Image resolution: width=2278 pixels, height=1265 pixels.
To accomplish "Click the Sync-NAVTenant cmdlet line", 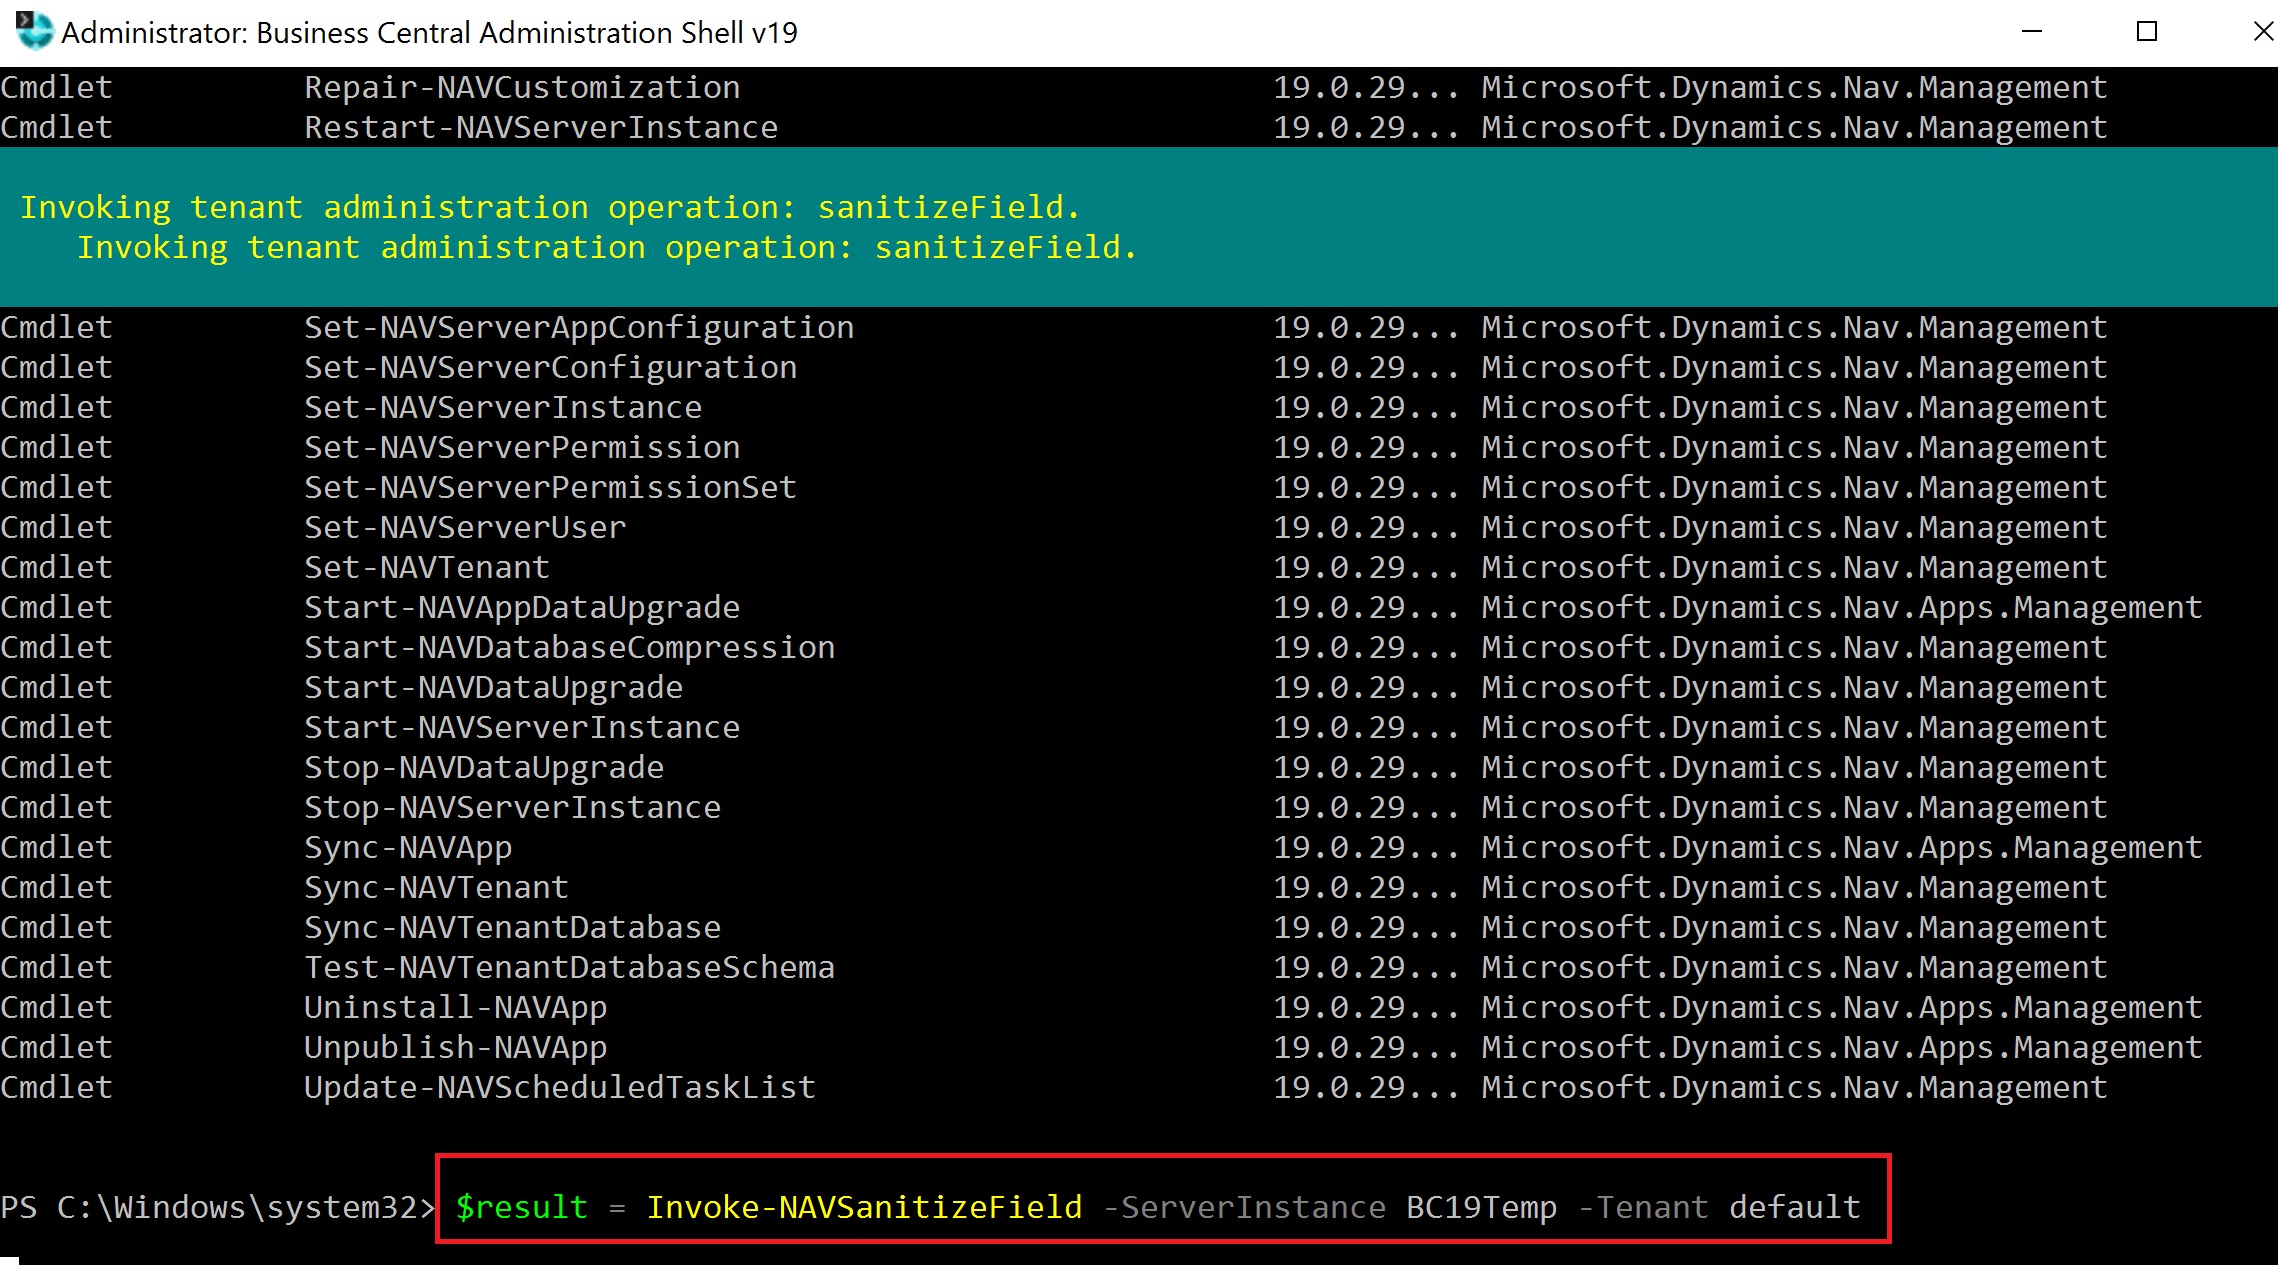I will [x=436, y=887].
